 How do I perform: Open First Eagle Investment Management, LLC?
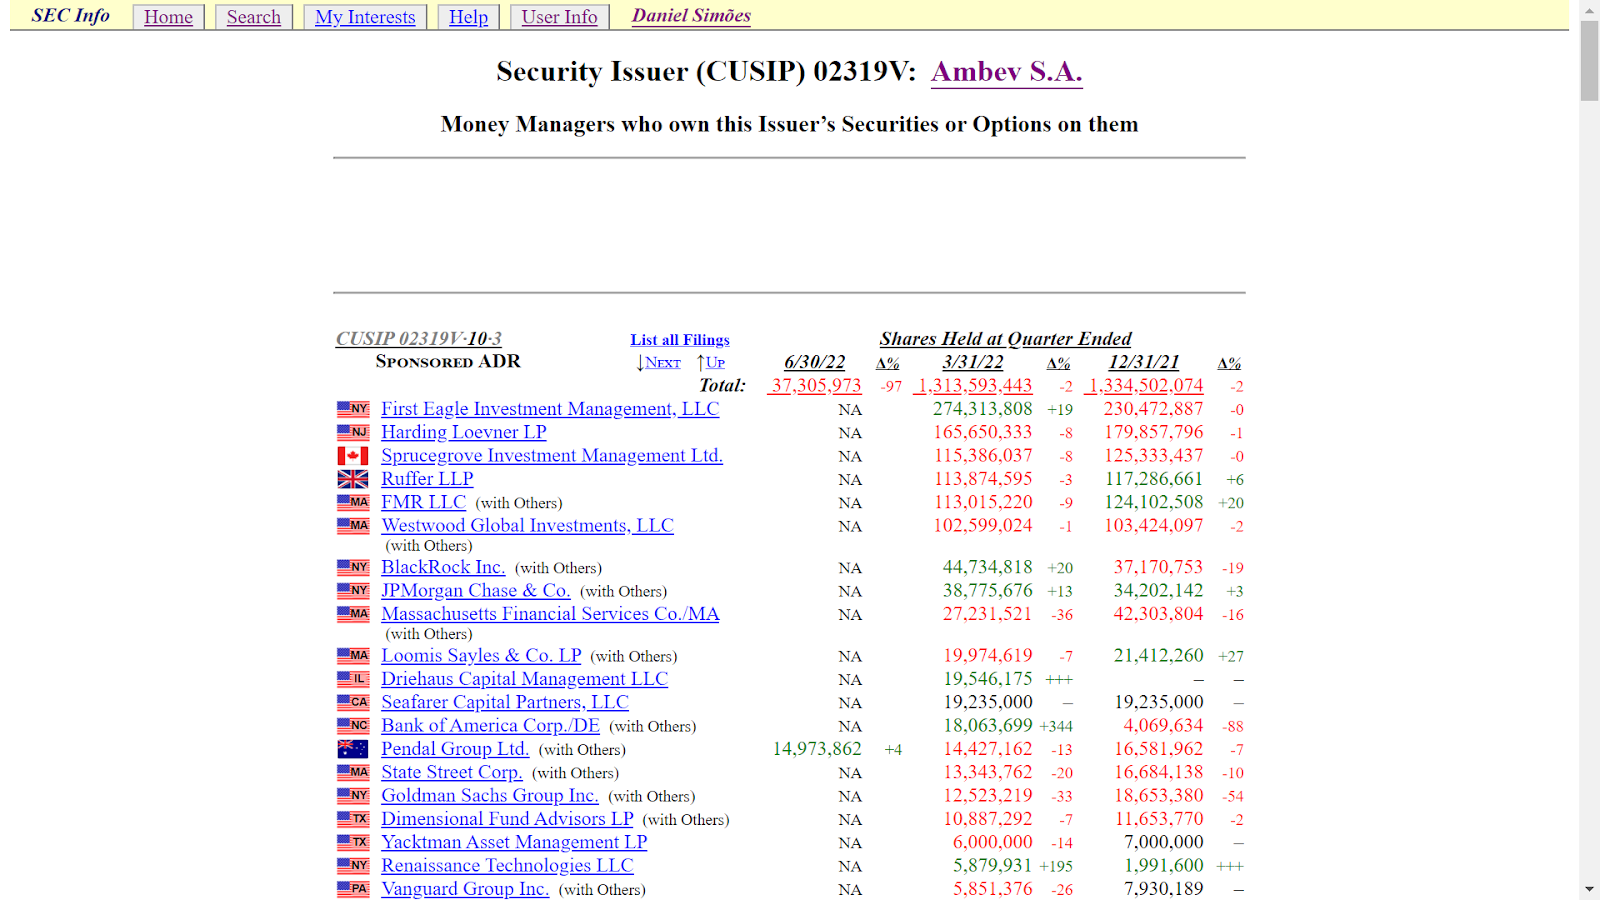(550, 409)
